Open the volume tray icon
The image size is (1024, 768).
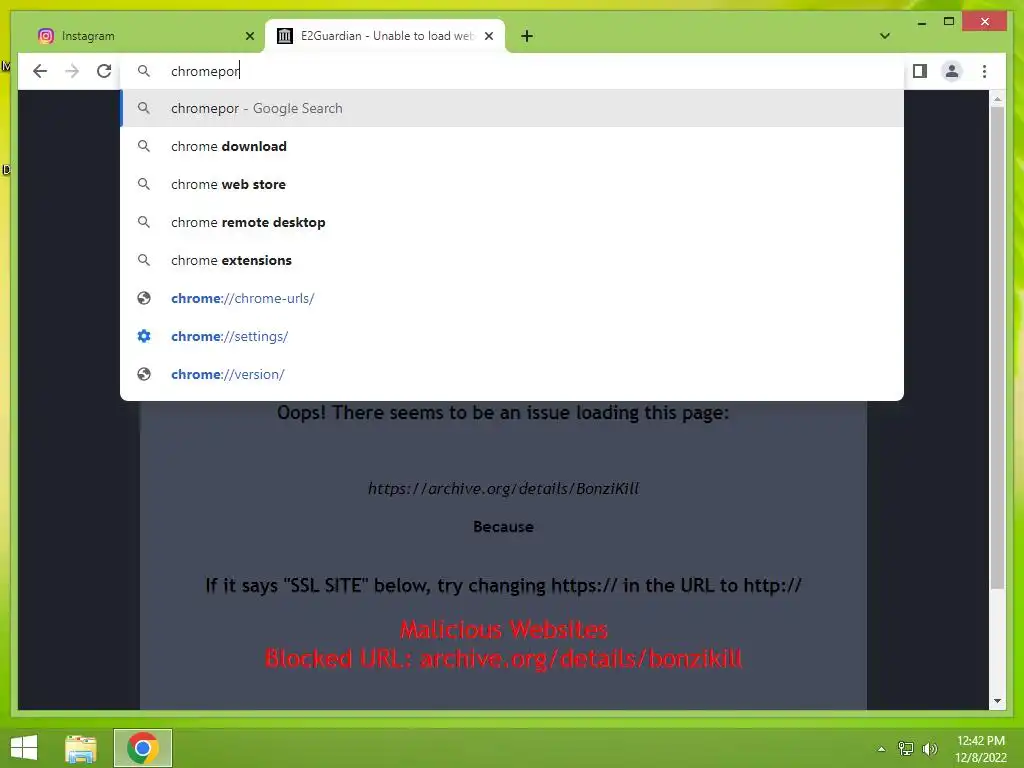tap(929, 749)
